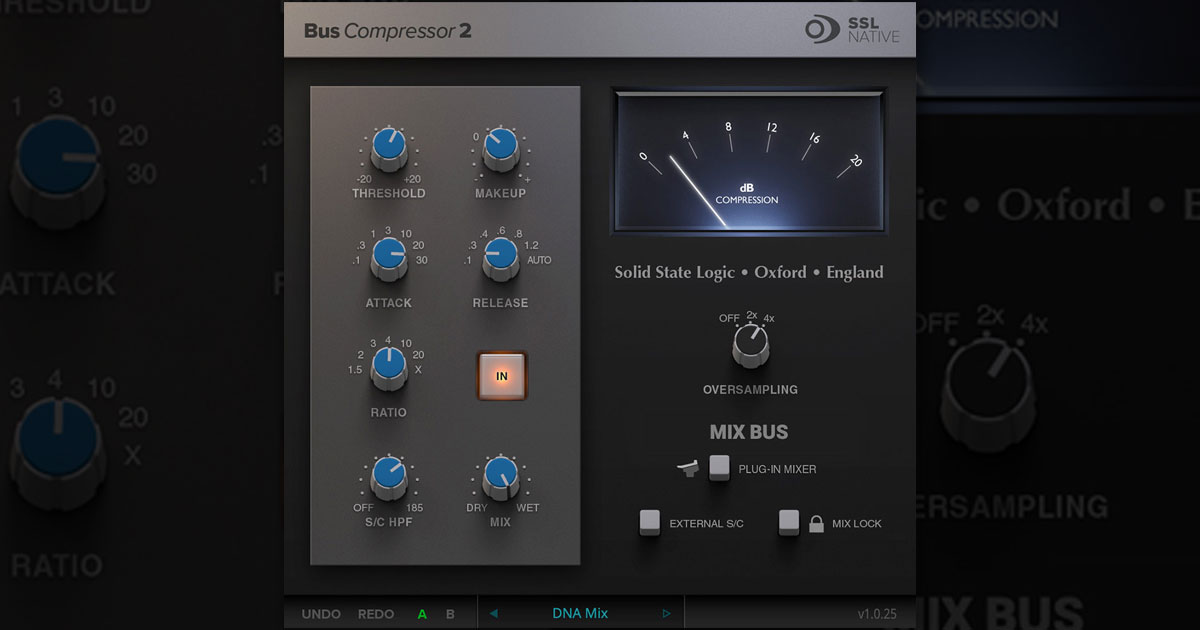Click the Bus Compressor 2 title
Image resolution: width=1200 pixels, height=630 pixels.
pyautogui.click(x=388, y=31)
